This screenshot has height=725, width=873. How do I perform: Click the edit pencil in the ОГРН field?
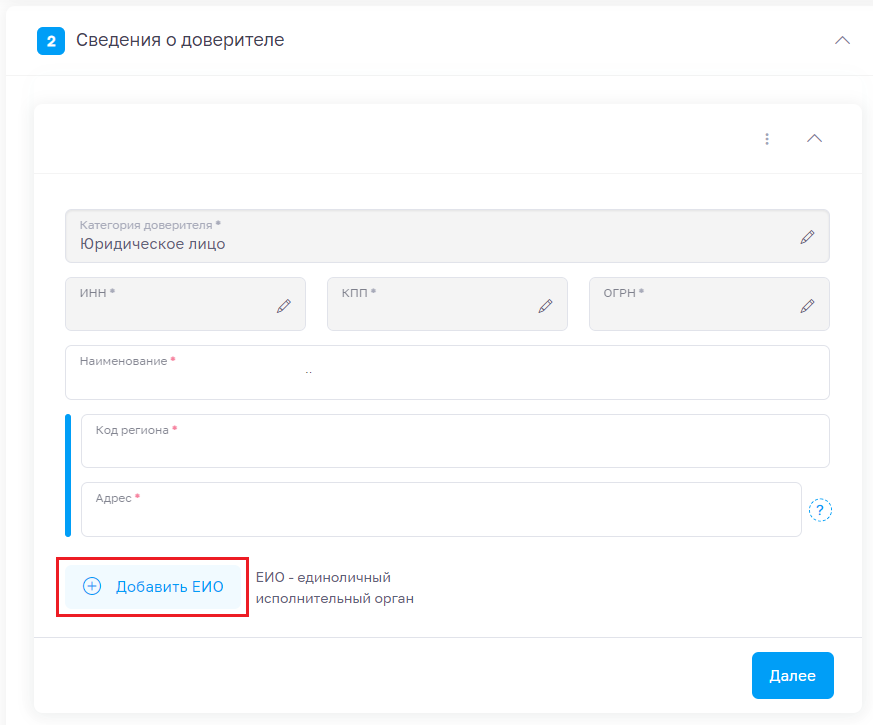click(x=807, y=306)
